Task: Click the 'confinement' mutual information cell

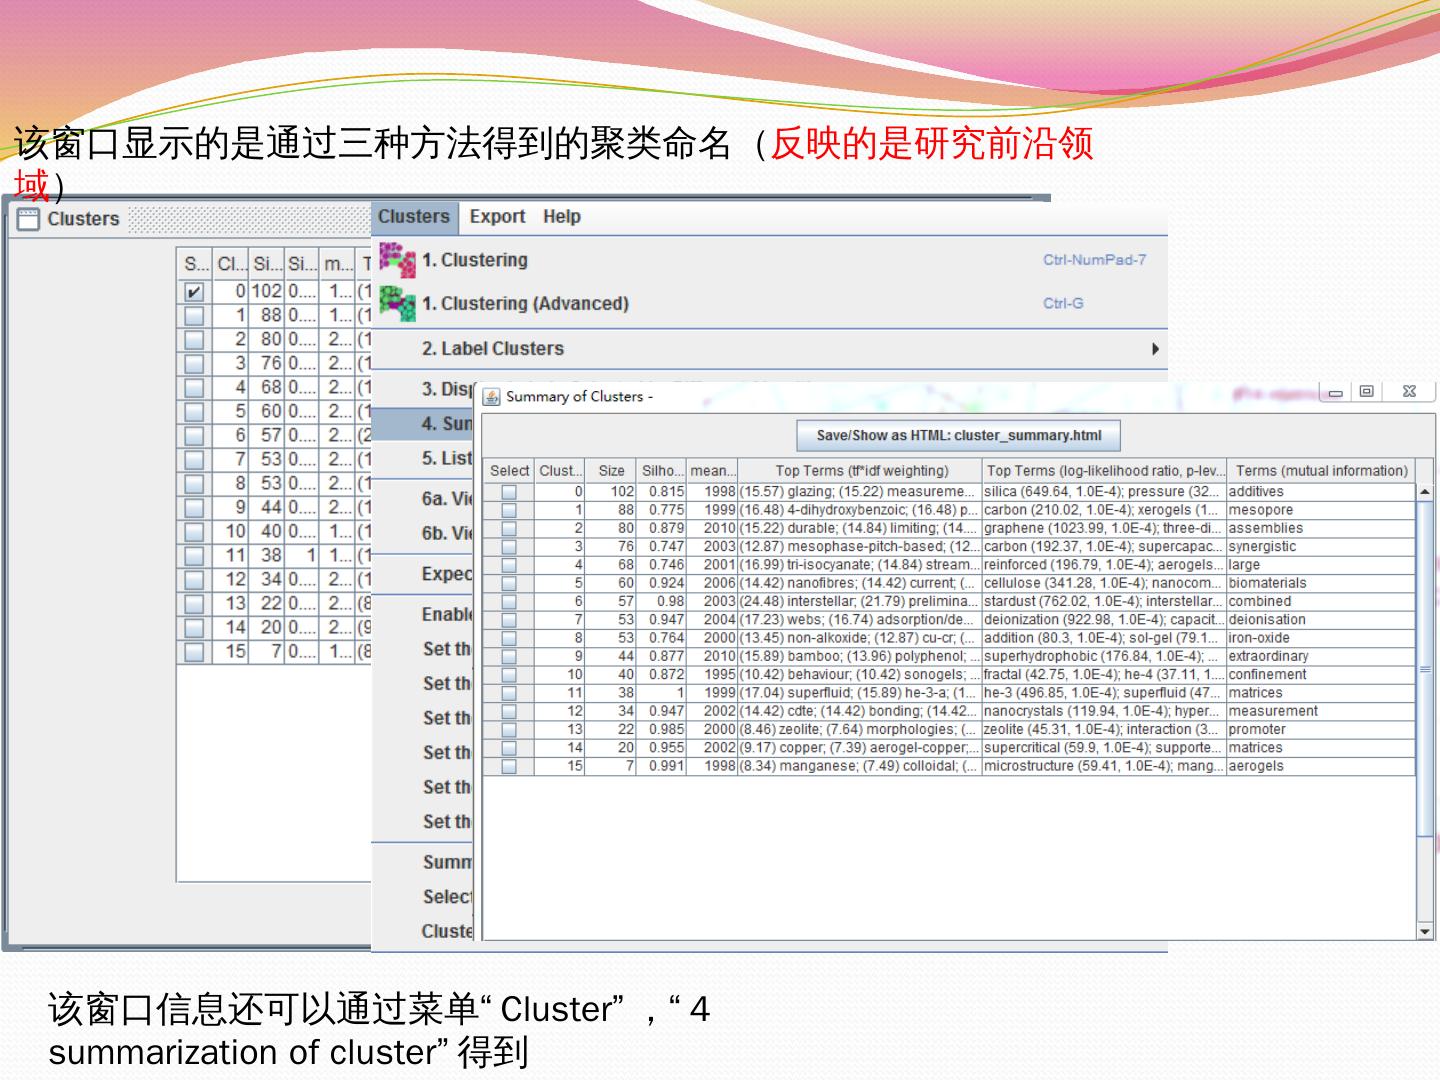Action: [1321, 675]
